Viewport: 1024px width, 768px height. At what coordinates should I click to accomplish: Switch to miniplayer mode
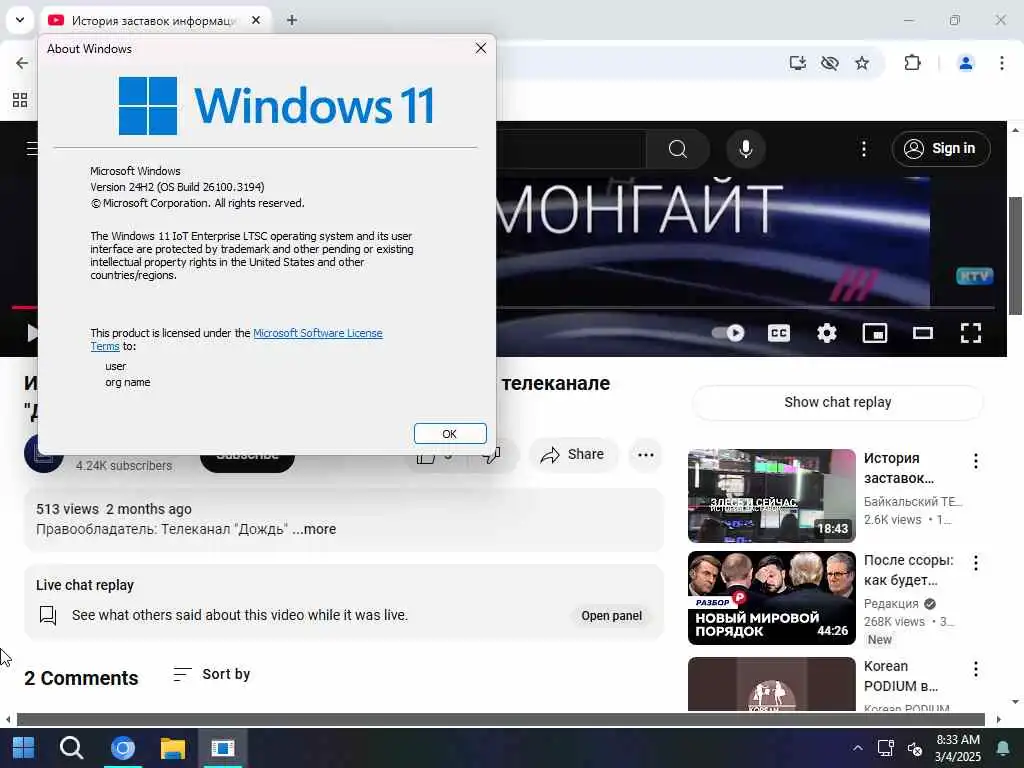874,333
